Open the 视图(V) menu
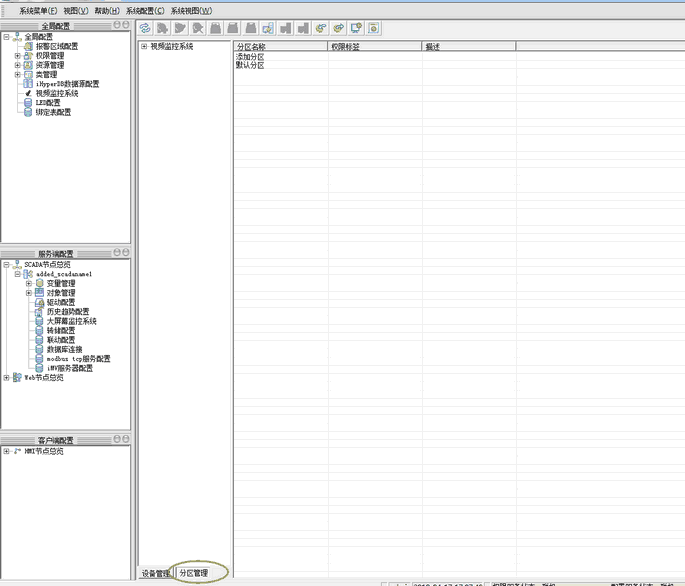The height and width of the screenshot is (586, 685). coord(76,11)
